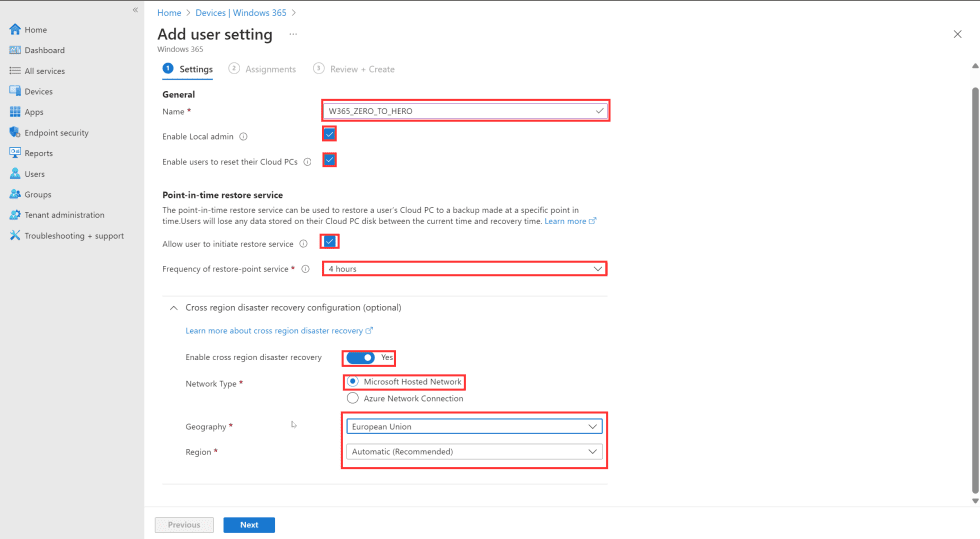
Task: Open Dashboard icon in sidebar
Action: pyautogui.click(x=15, y=50)
